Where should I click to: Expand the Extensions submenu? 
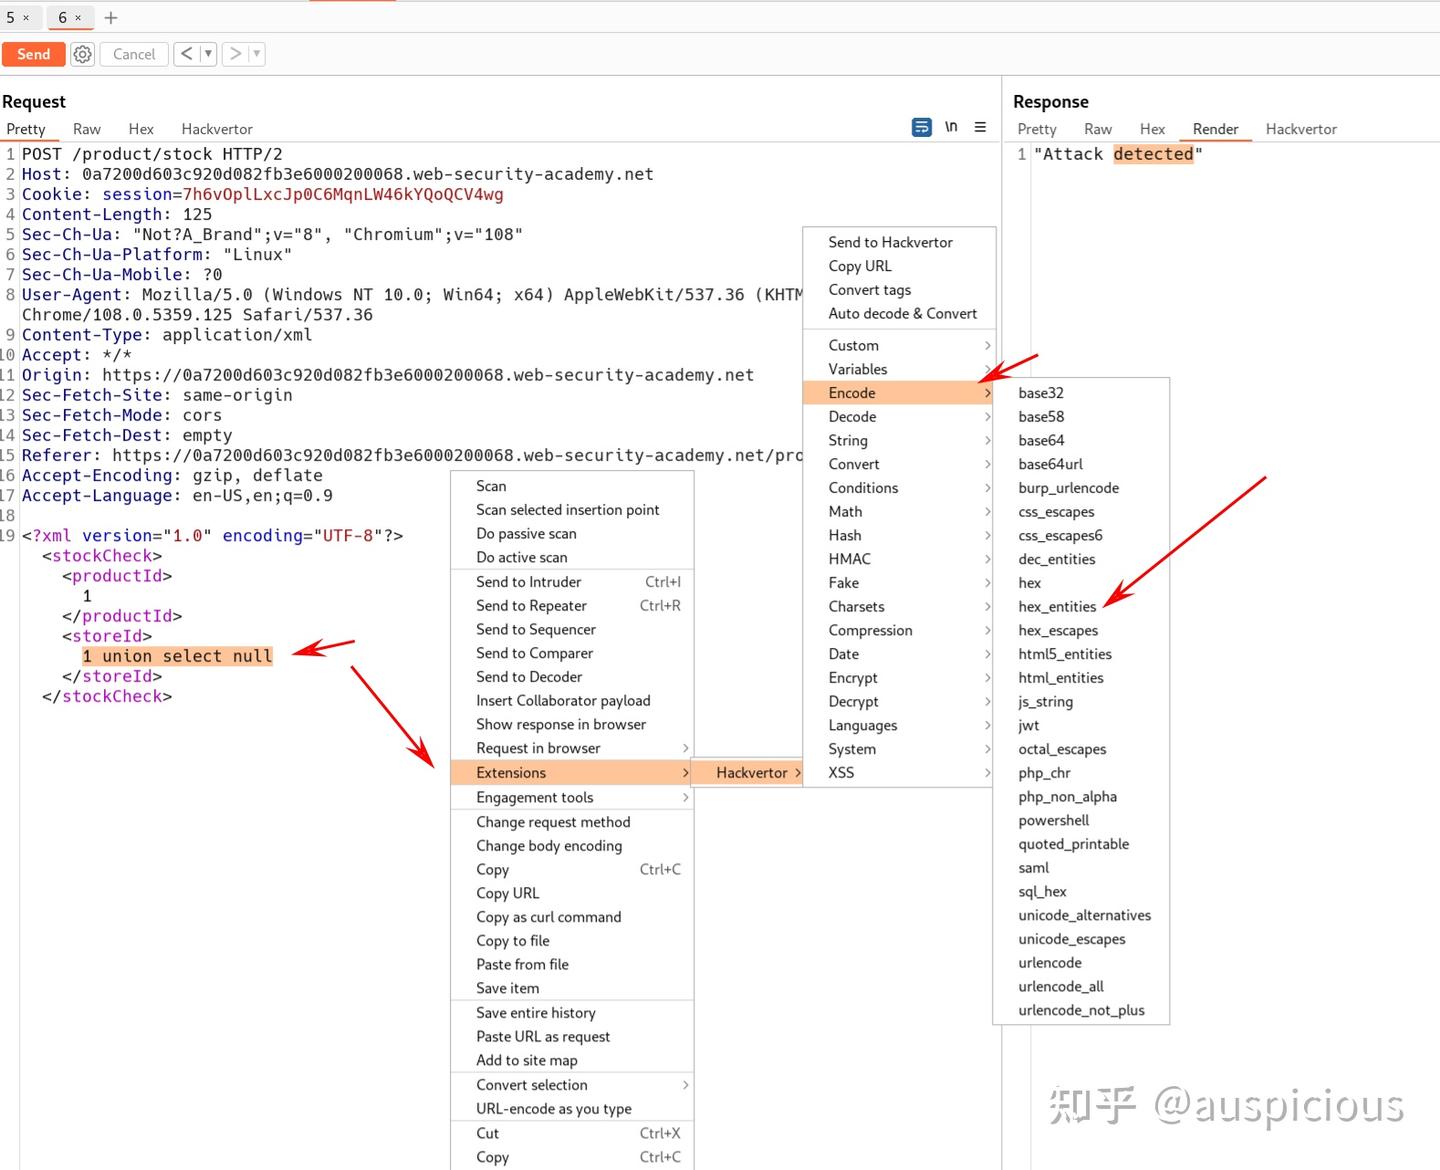(x=511, y=772)
